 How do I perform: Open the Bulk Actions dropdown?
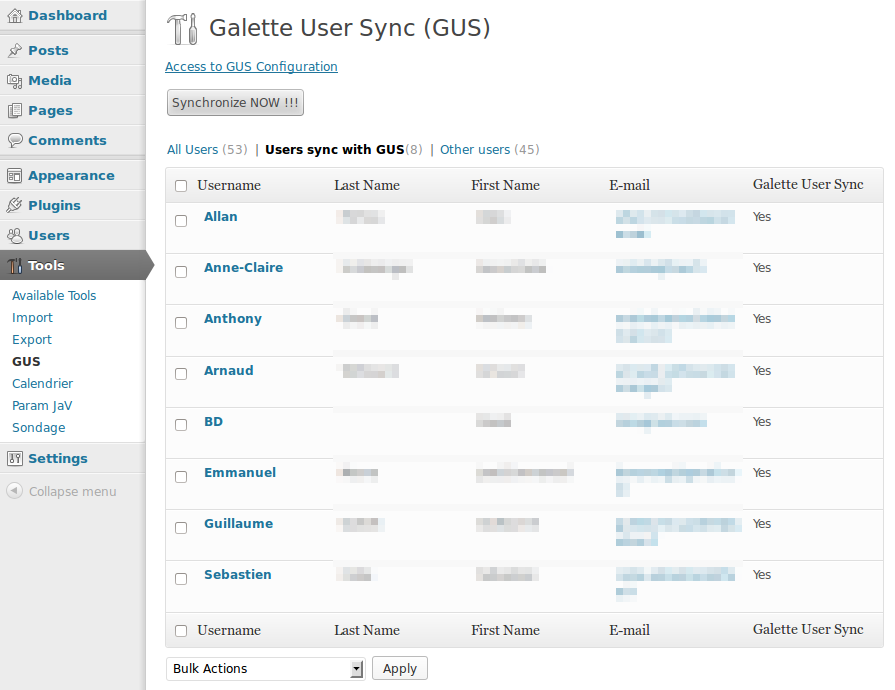(265, 669)
